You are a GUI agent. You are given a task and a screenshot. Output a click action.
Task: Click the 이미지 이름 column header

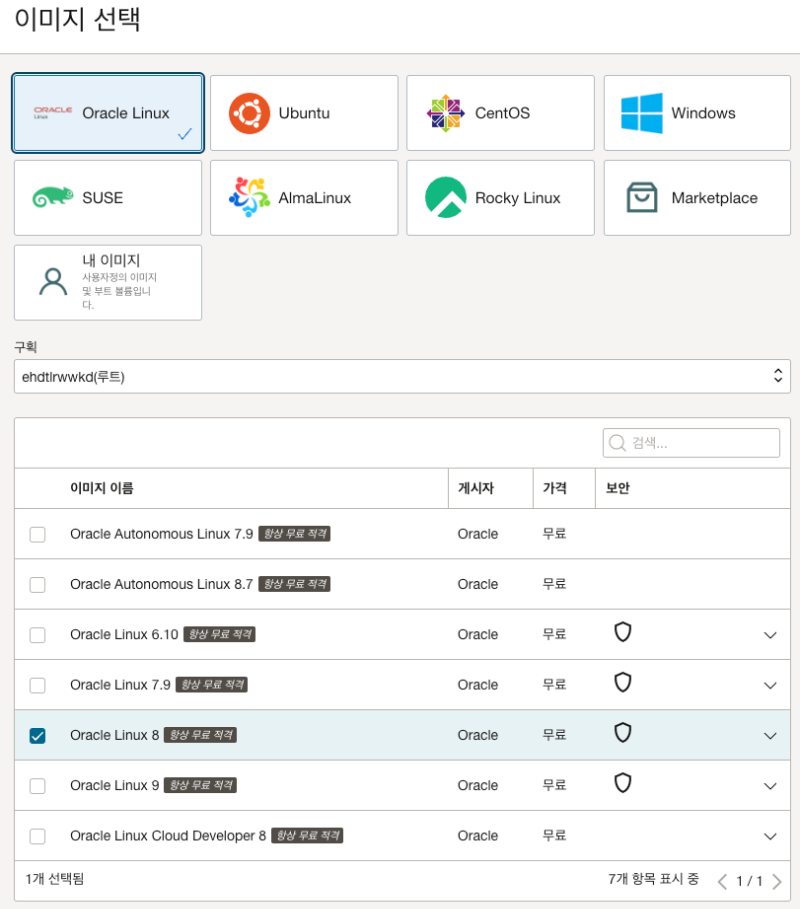pos(102,488)
